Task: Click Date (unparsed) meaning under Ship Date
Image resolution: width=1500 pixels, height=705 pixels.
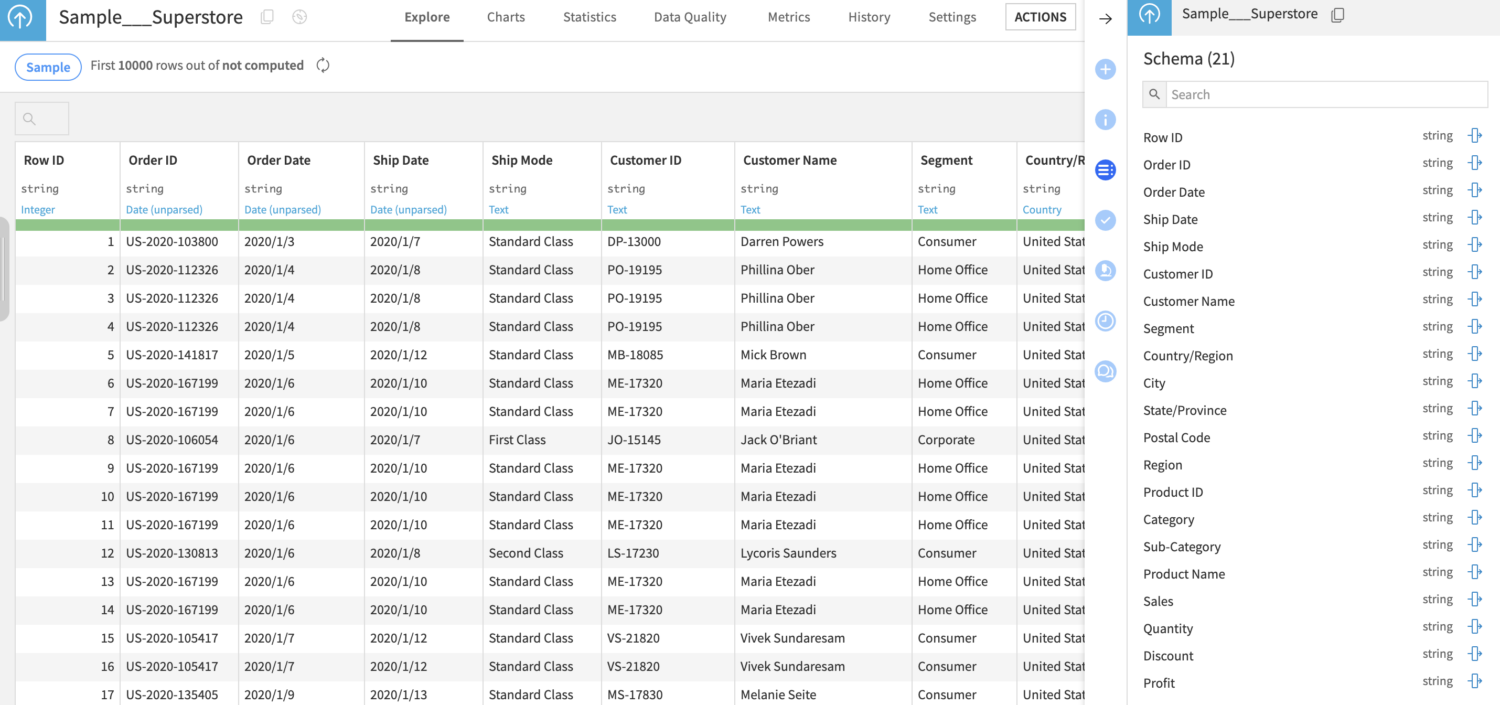Action: pyautogui.click(x=408, y=210)
